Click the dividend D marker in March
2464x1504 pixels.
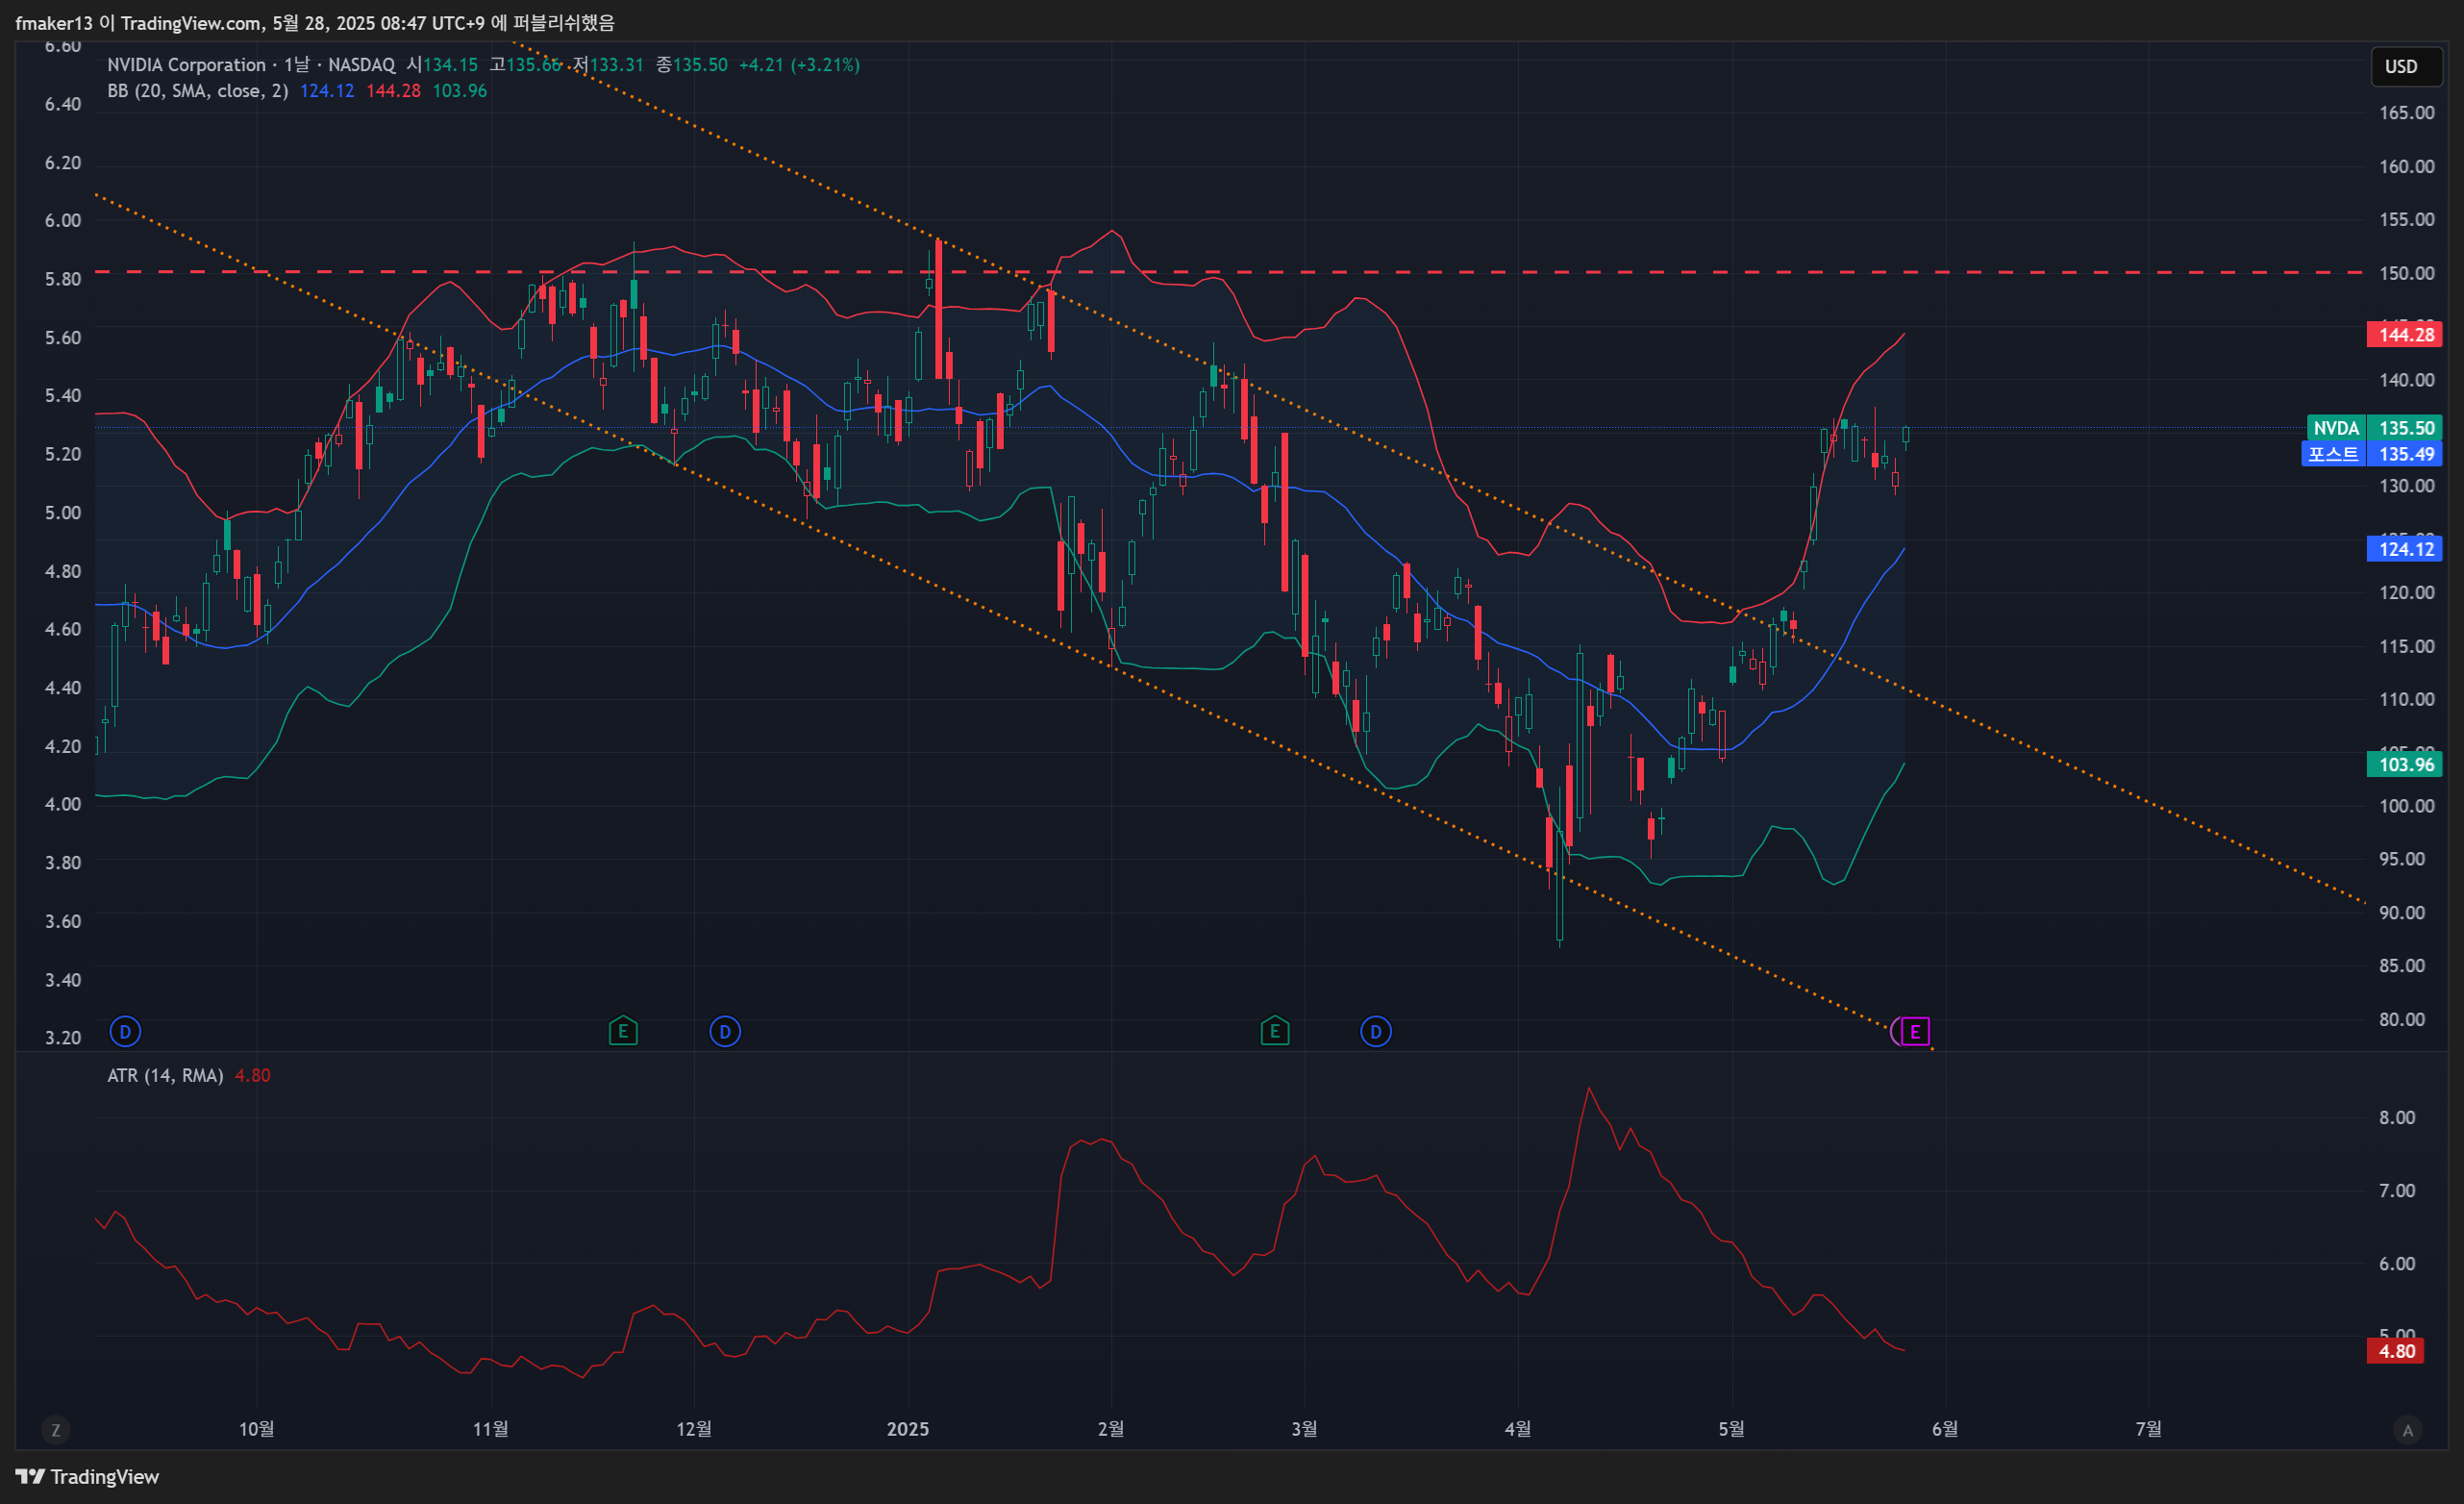coord(1376,1031)
